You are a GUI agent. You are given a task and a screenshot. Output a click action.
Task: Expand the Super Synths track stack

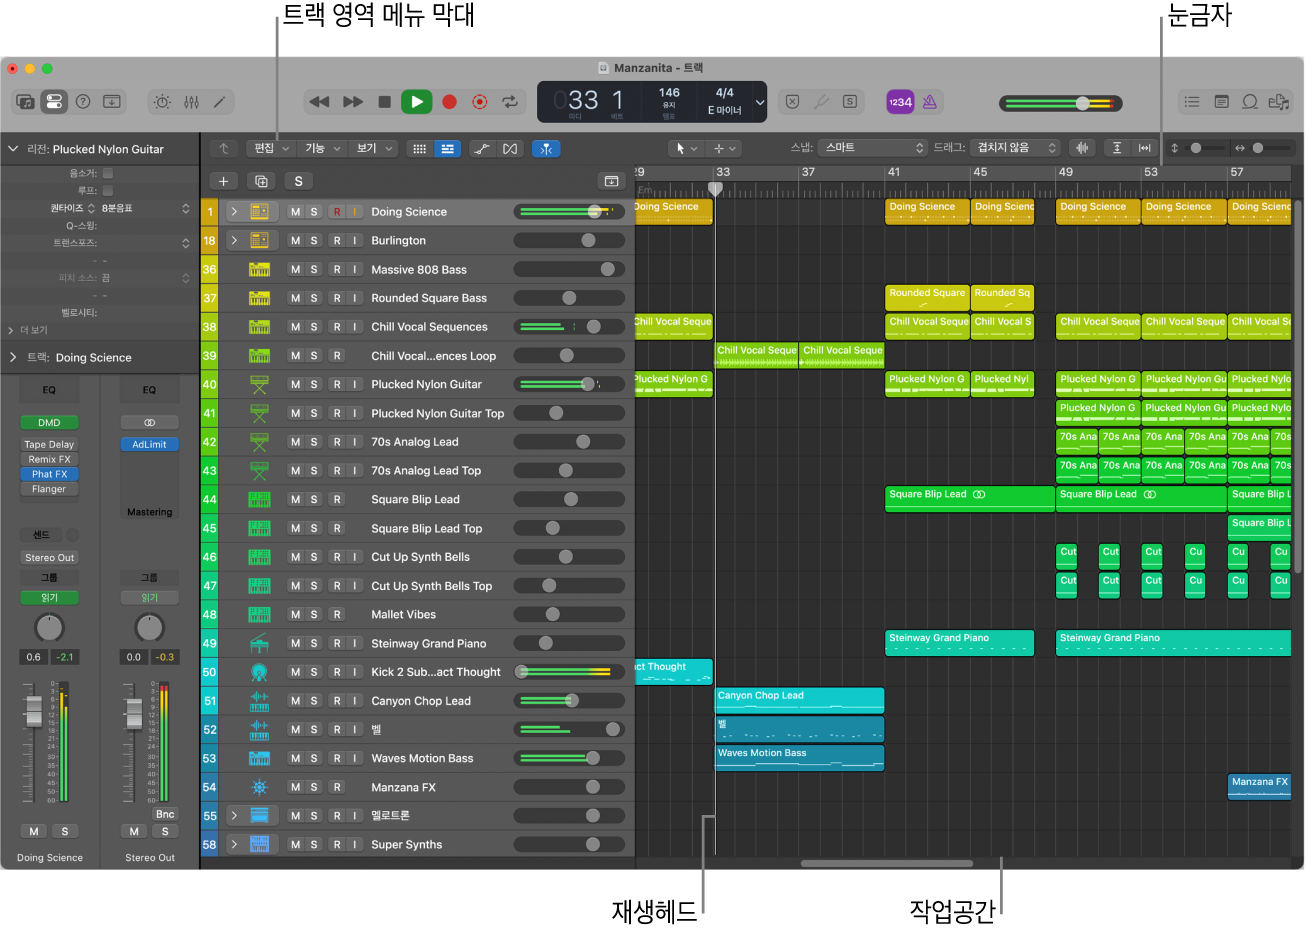(234, 845)
